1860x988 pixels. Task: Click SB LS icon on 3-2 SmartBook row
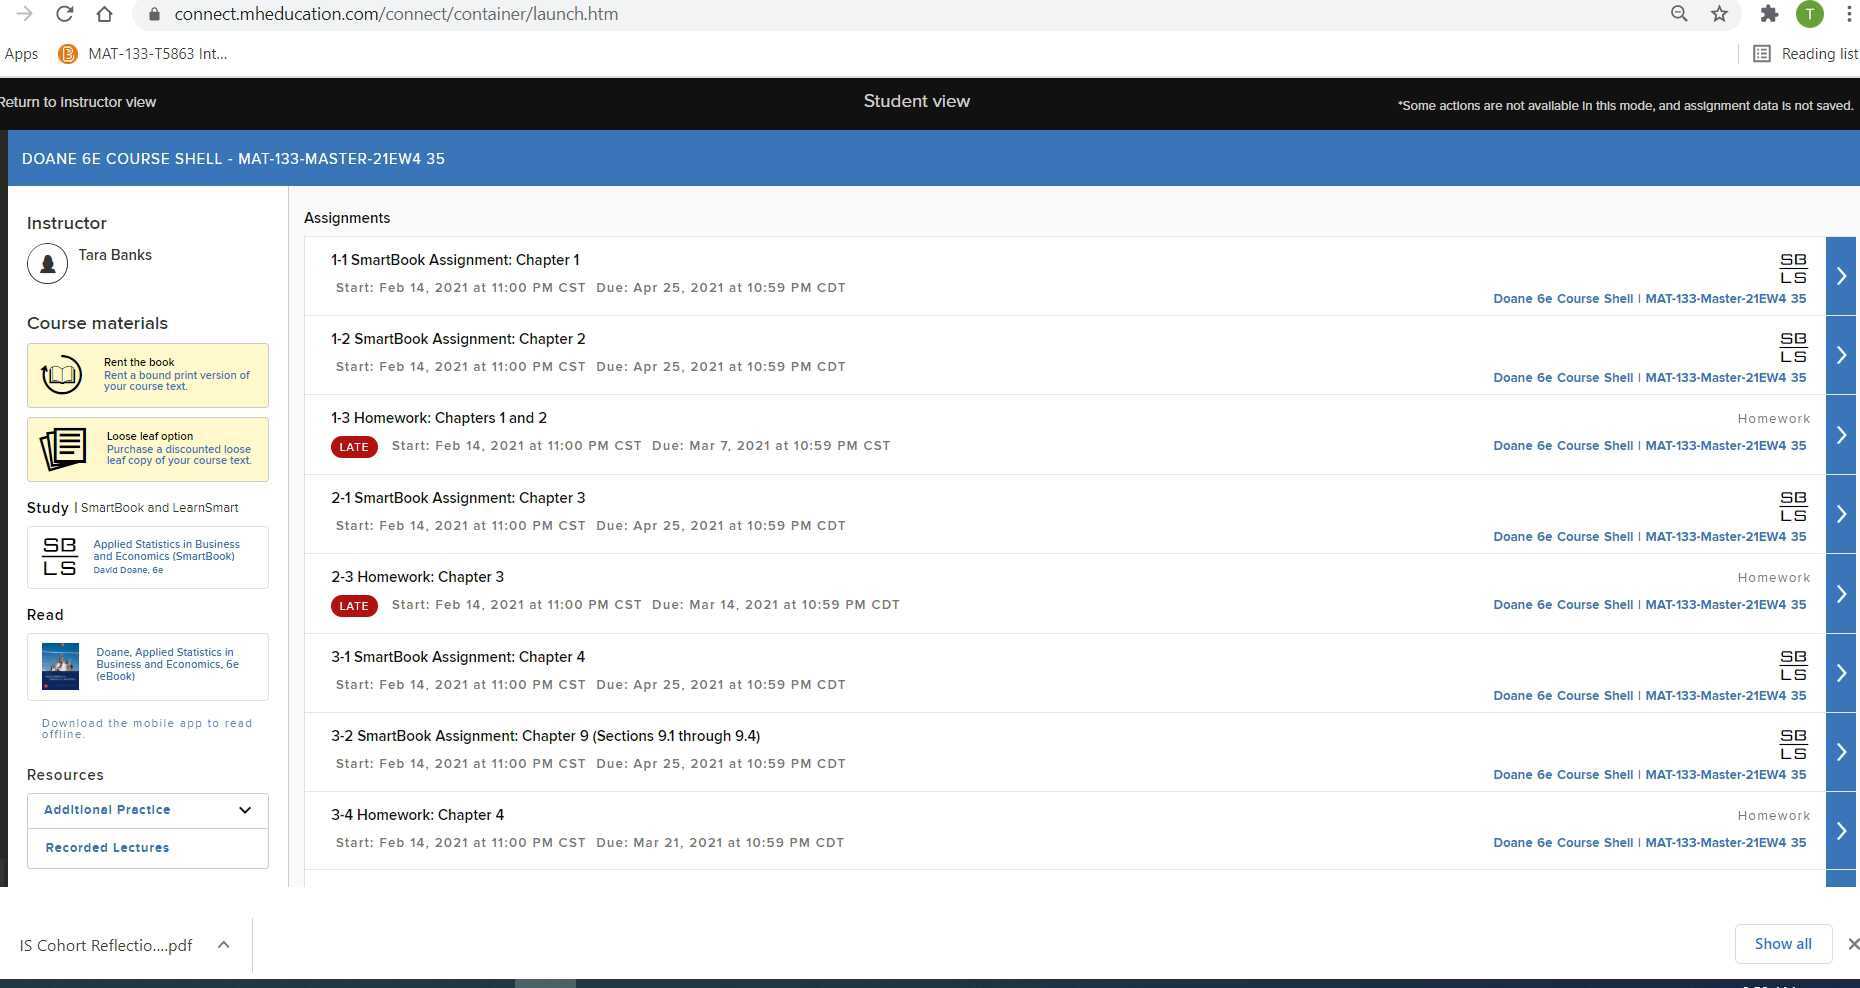point(1793,744)
